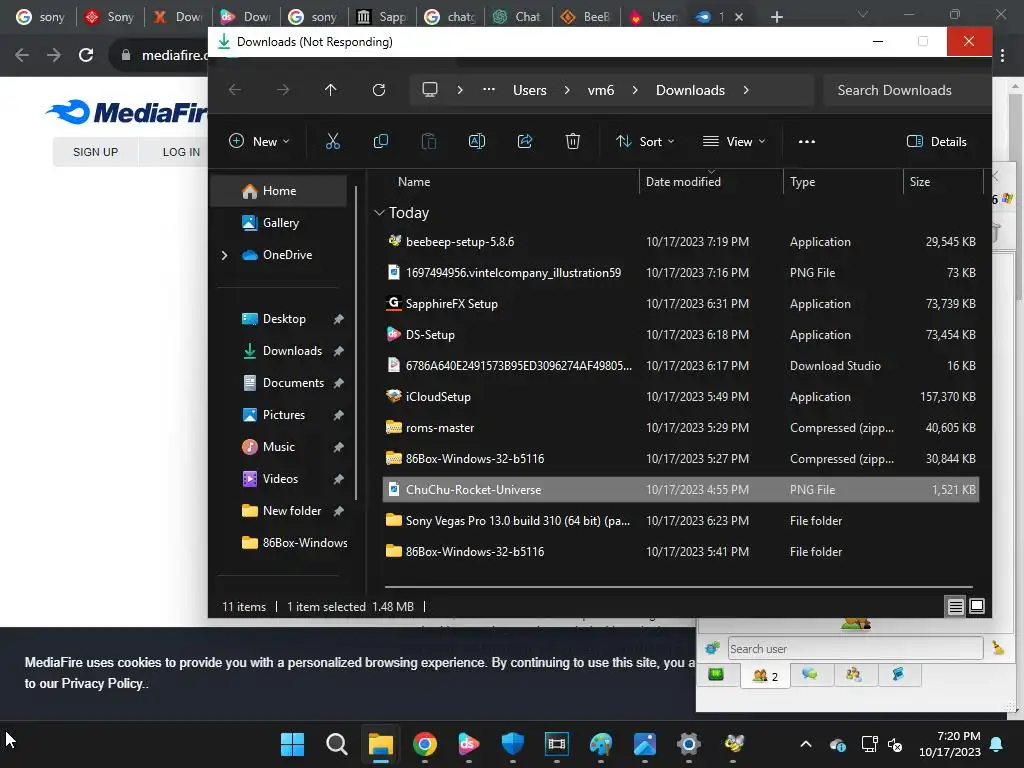Click SIGN UP on MediaFire

click(x=95, y=152)
